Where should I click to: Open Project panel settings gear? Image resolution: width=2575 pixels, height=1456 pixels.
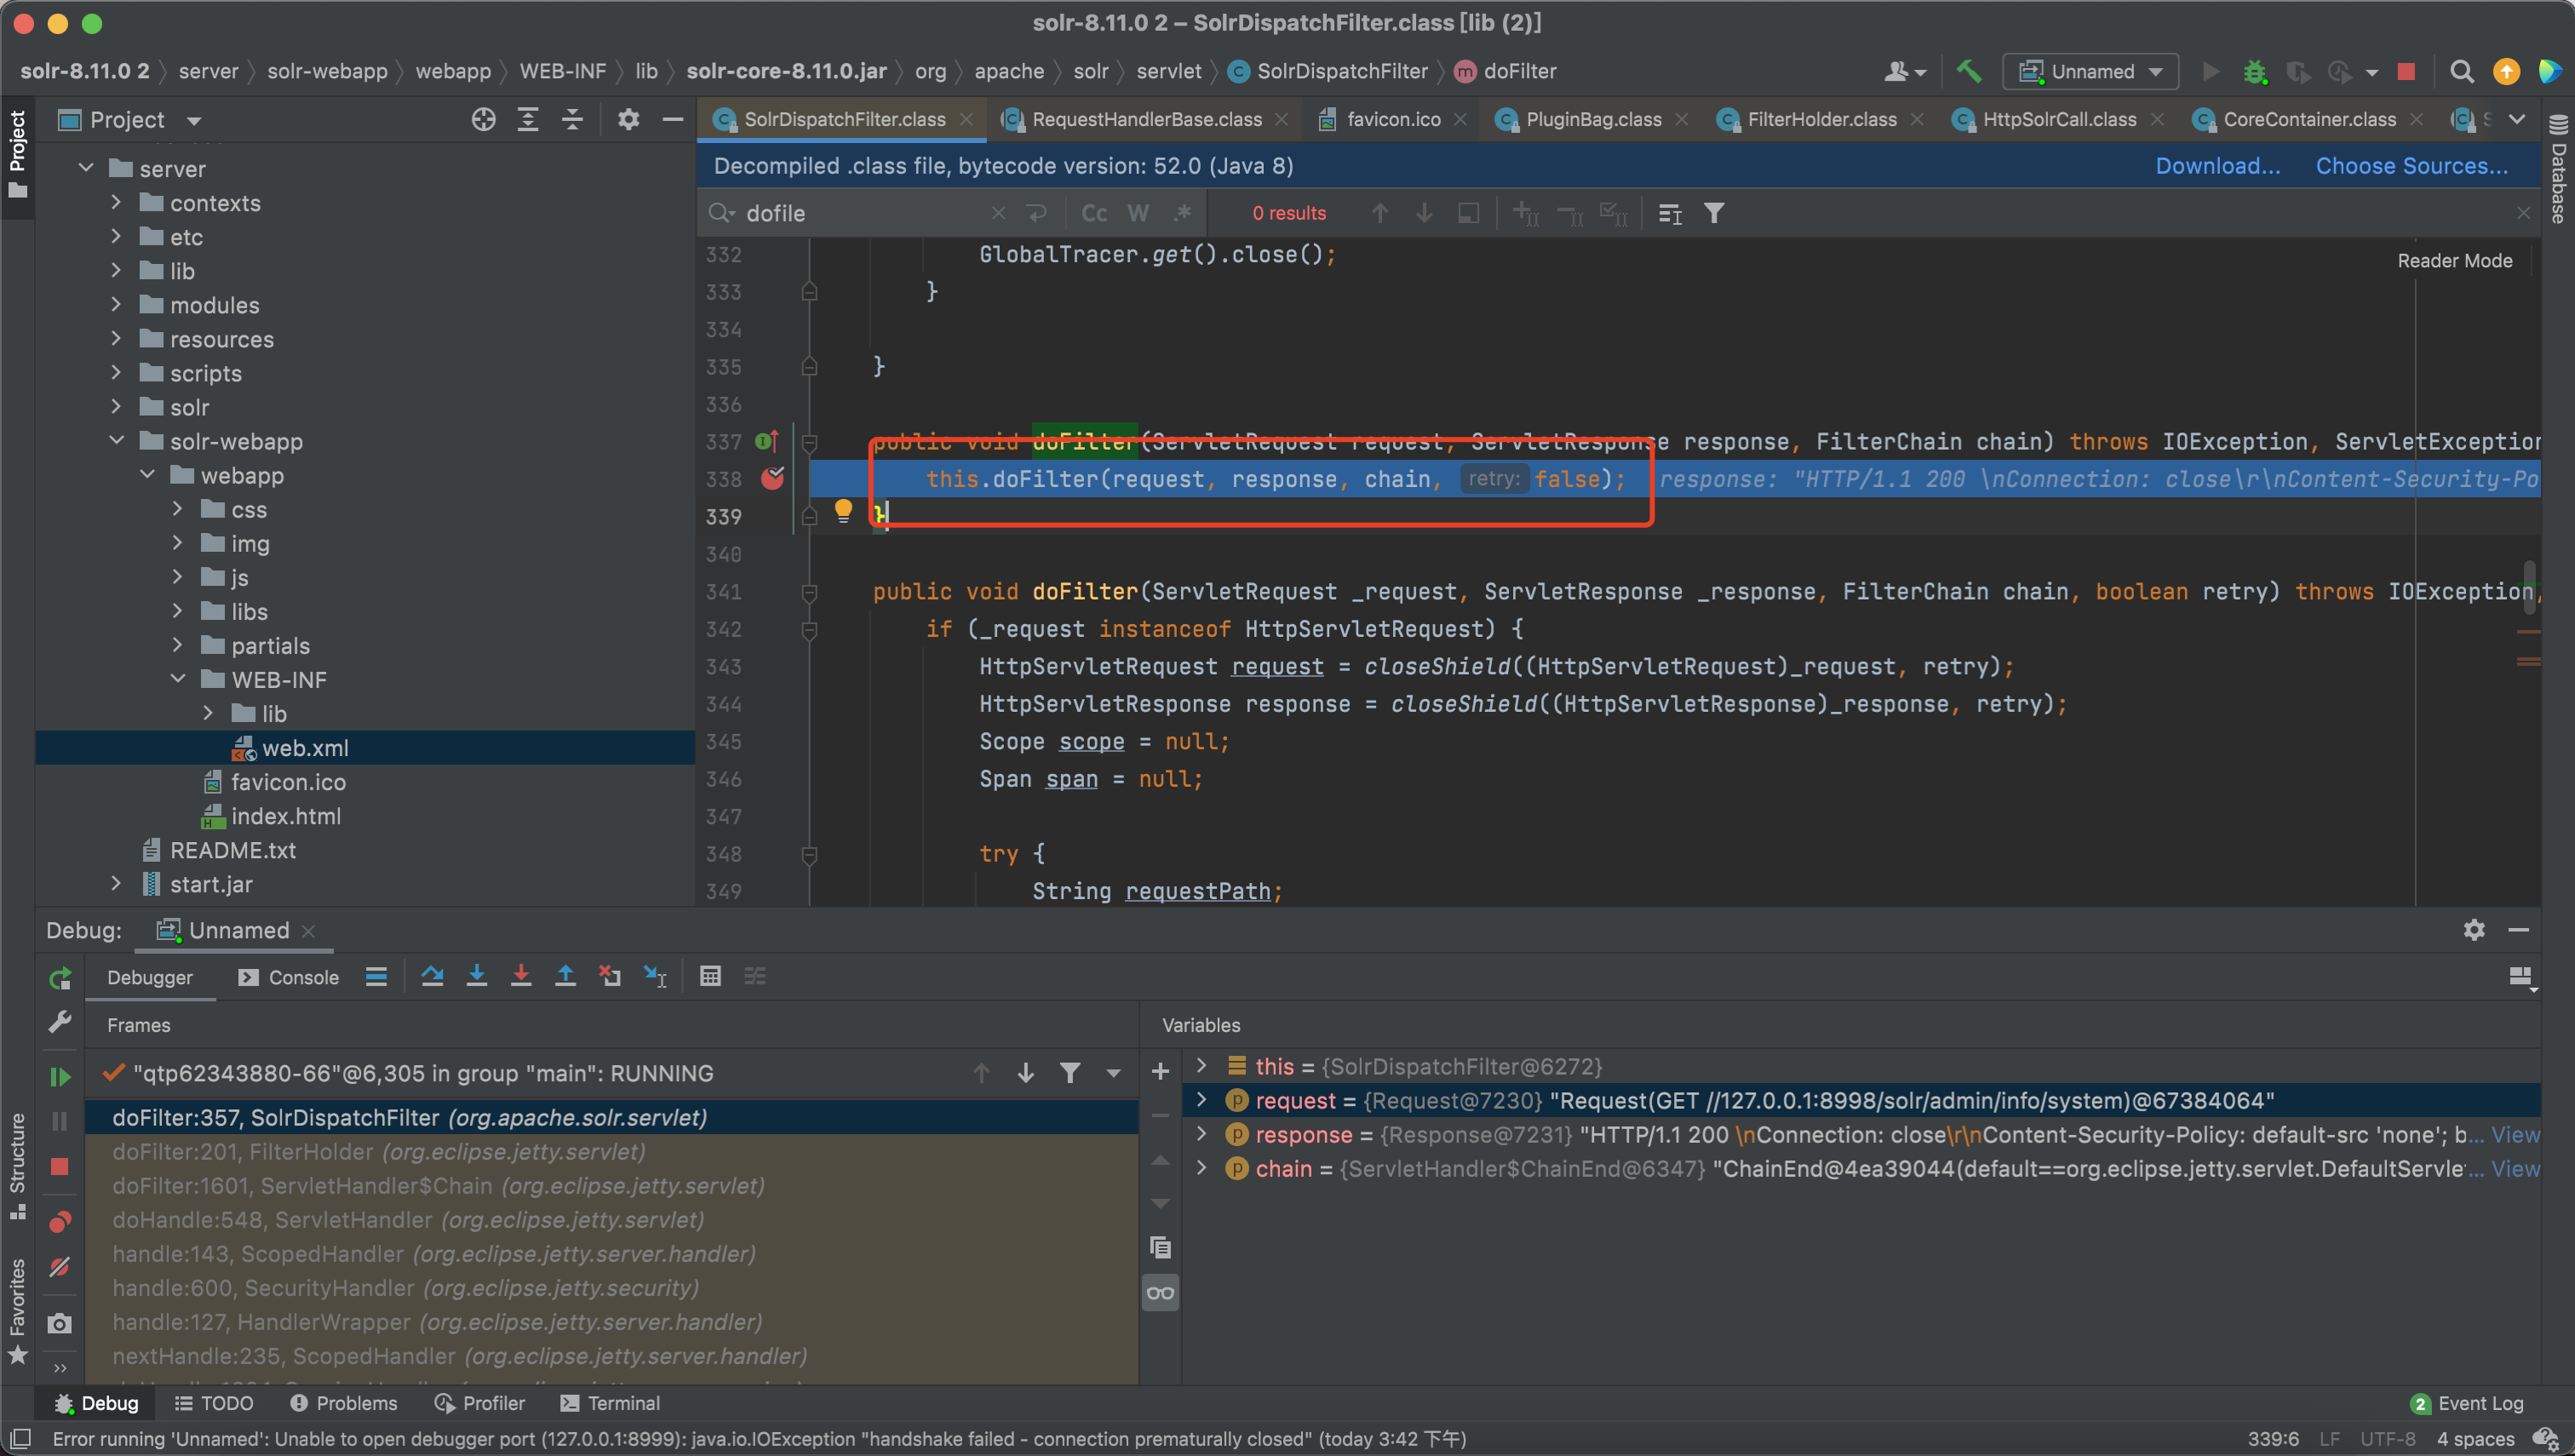[x=628, y=120]
